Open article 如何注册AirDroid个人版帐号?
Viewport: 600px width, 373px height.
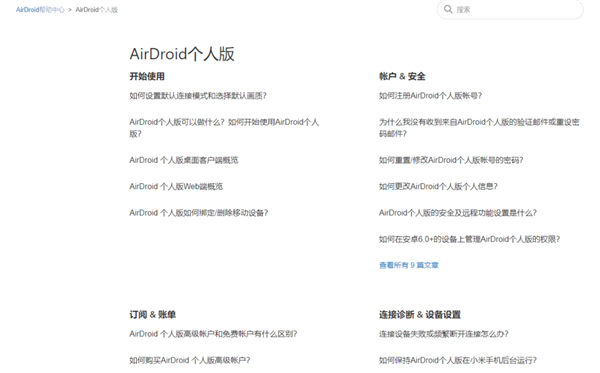430,96
